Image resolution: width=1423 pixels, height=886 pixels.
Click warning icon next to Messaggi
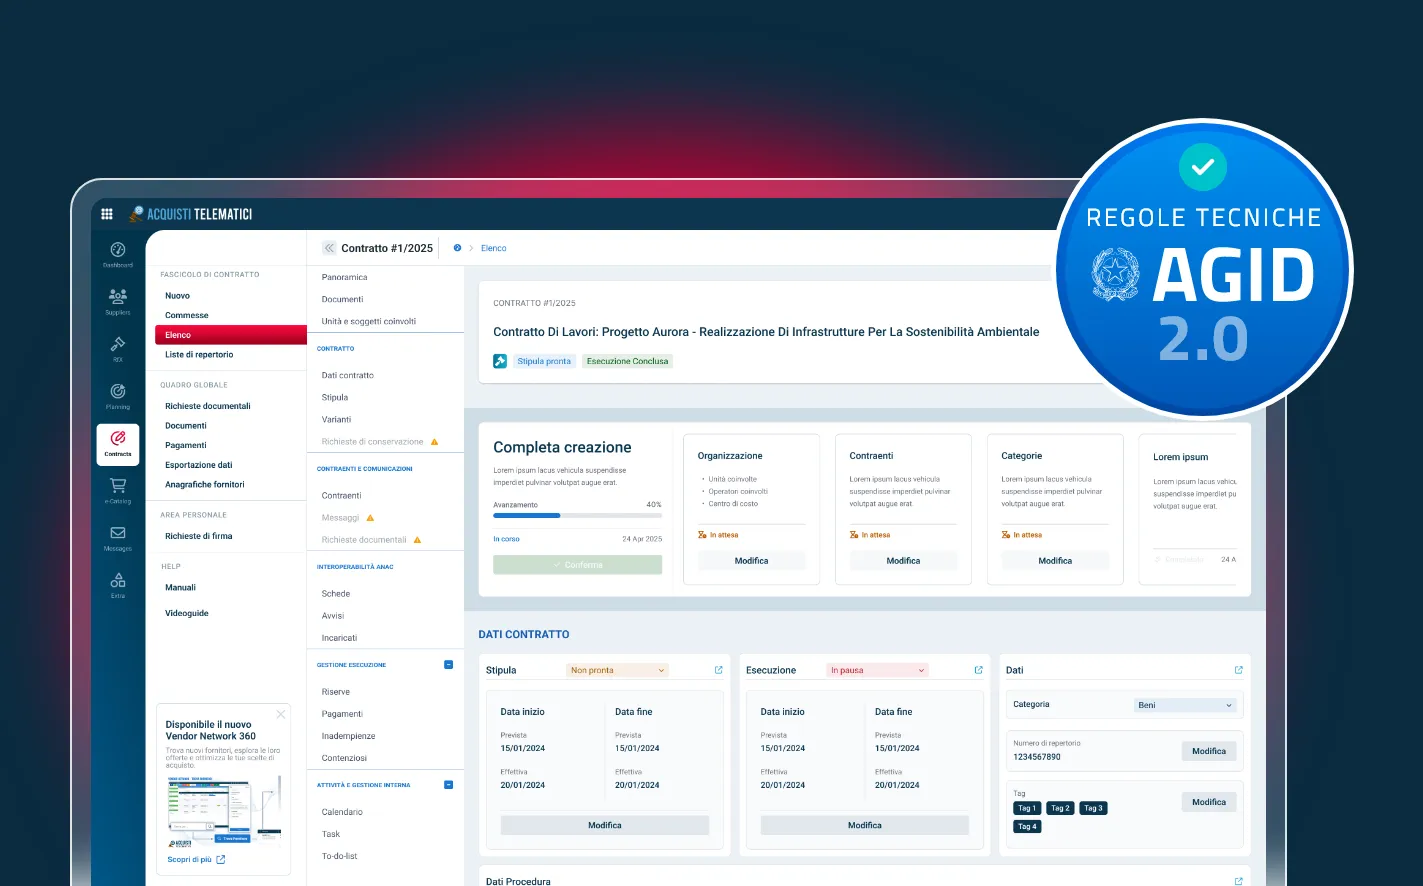click(x=370, y=517)
